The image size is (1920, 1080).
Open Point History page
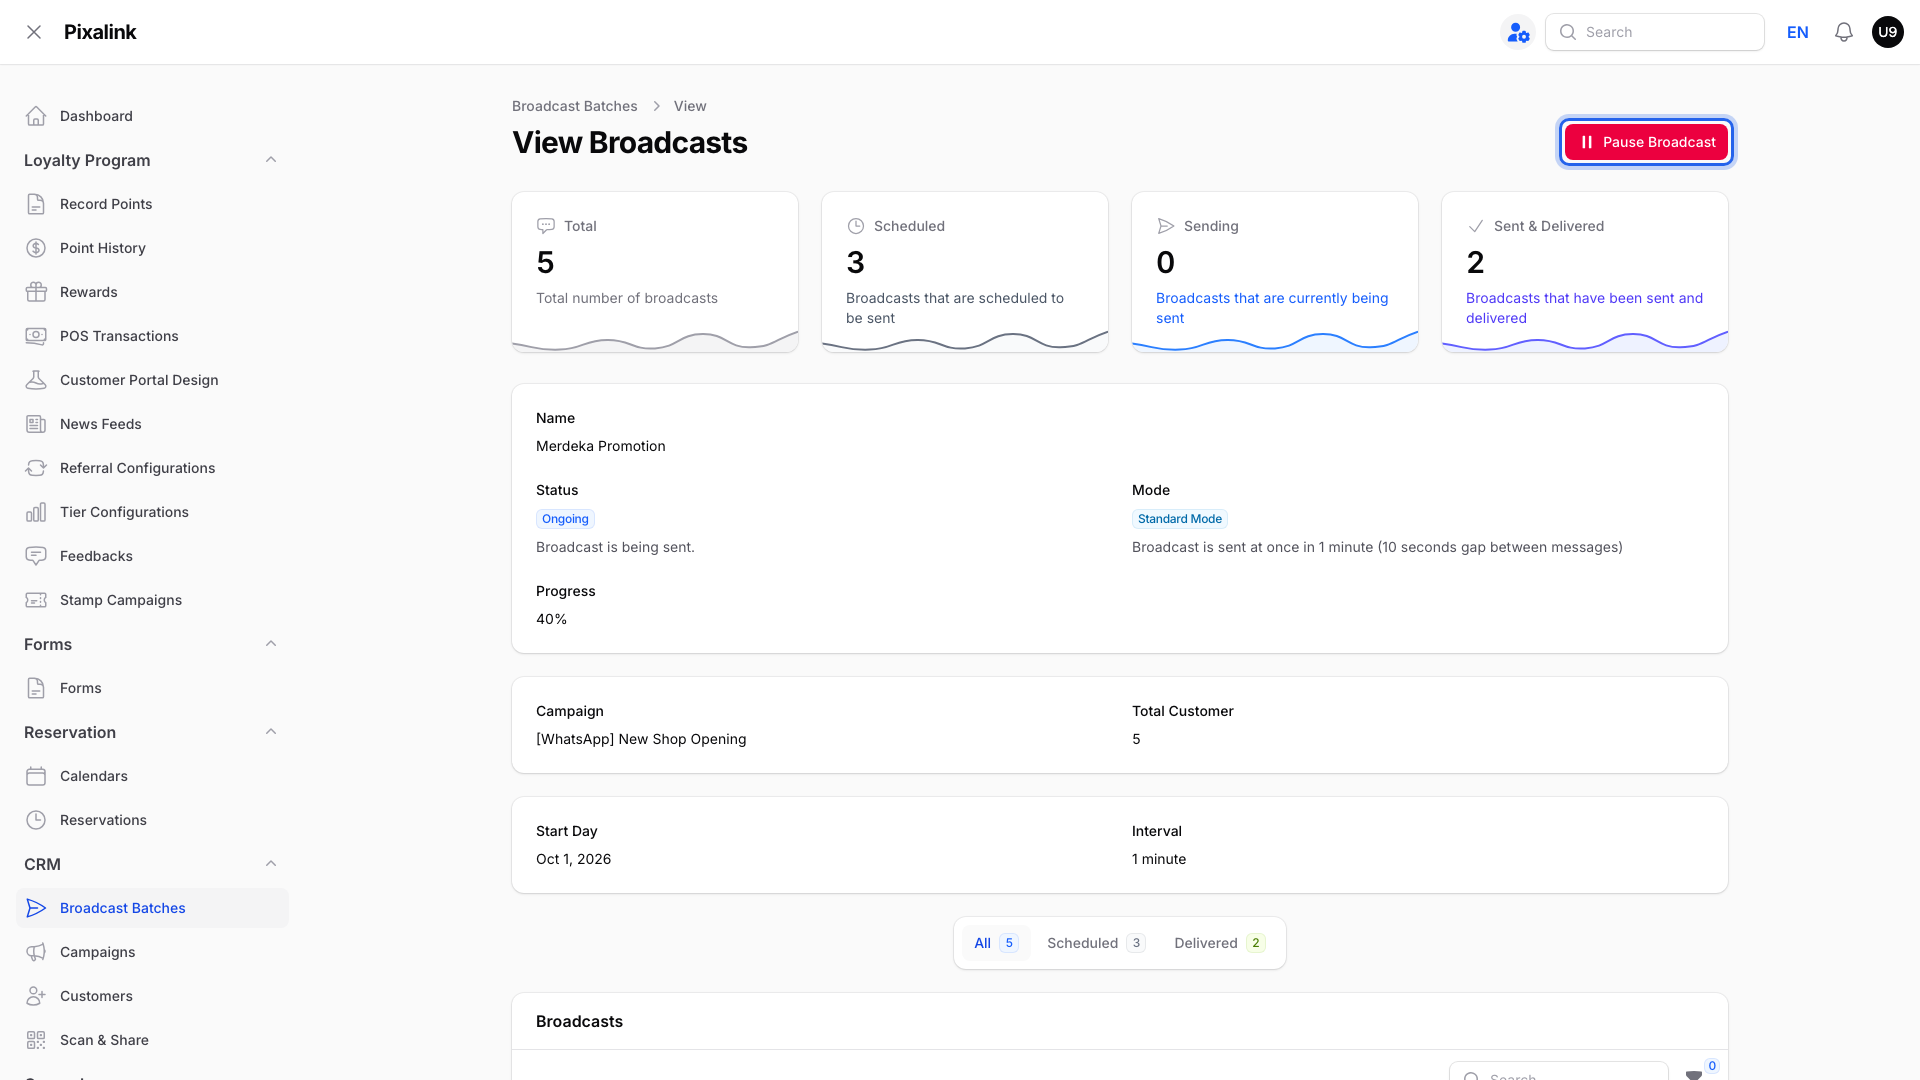coord(152,248)
